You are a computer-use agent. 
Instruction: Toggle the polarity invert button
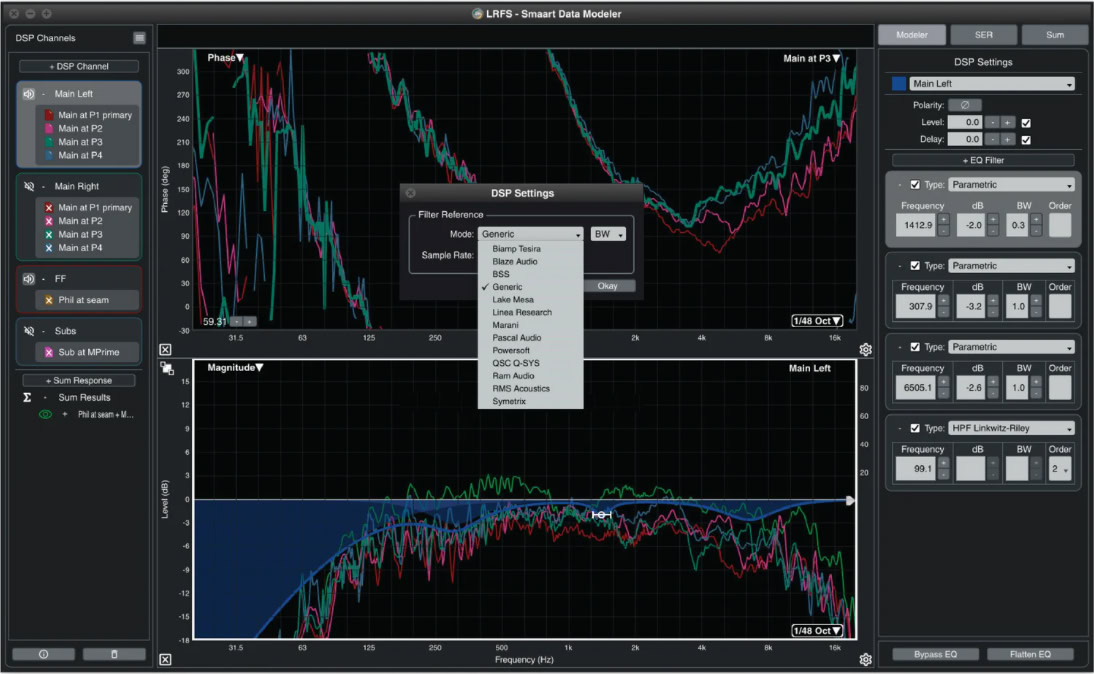964,105
